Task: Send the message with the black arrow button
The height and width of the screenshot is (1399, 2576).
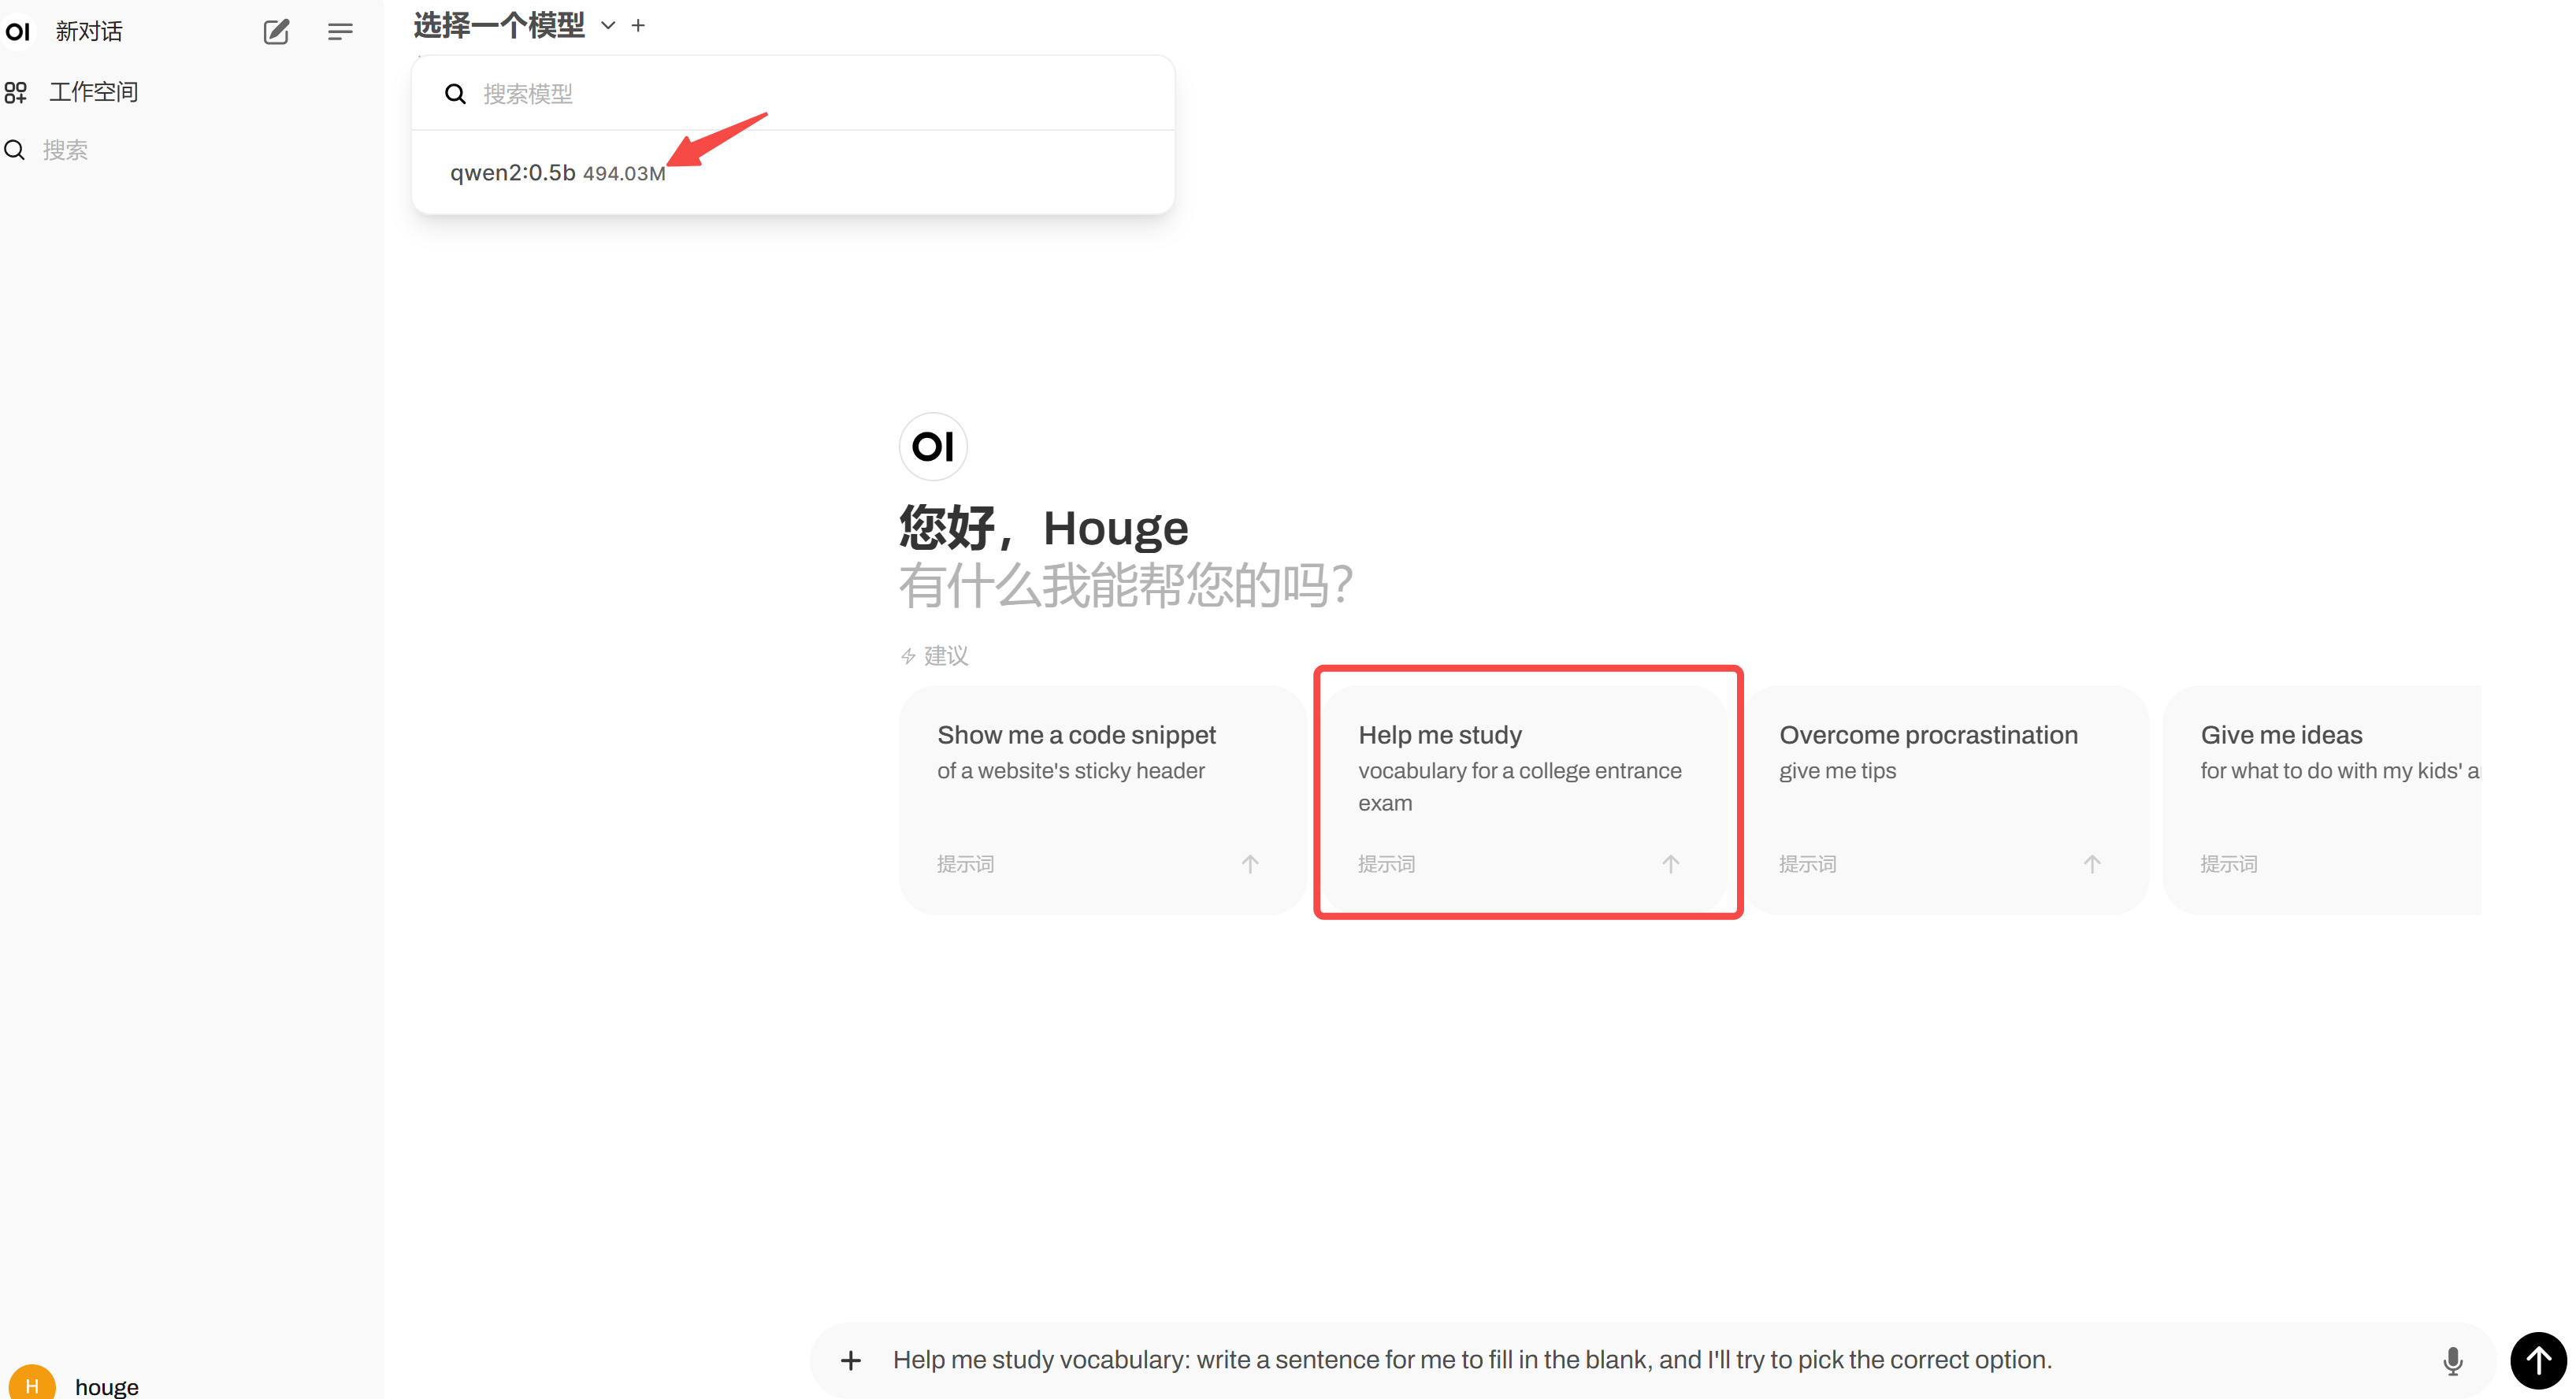Action: click(x=2538, y=1360)
